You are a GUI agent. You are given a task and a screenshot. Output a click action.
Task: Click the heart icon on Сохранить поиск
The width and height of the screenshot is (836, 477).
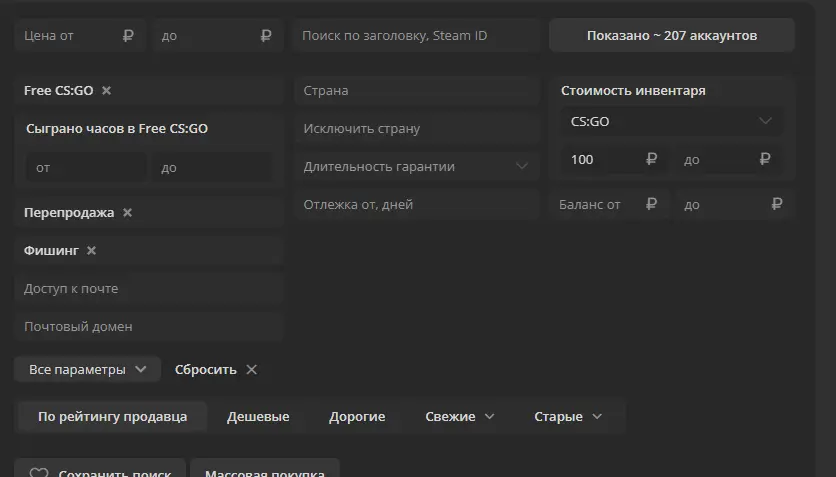[38, 472]
